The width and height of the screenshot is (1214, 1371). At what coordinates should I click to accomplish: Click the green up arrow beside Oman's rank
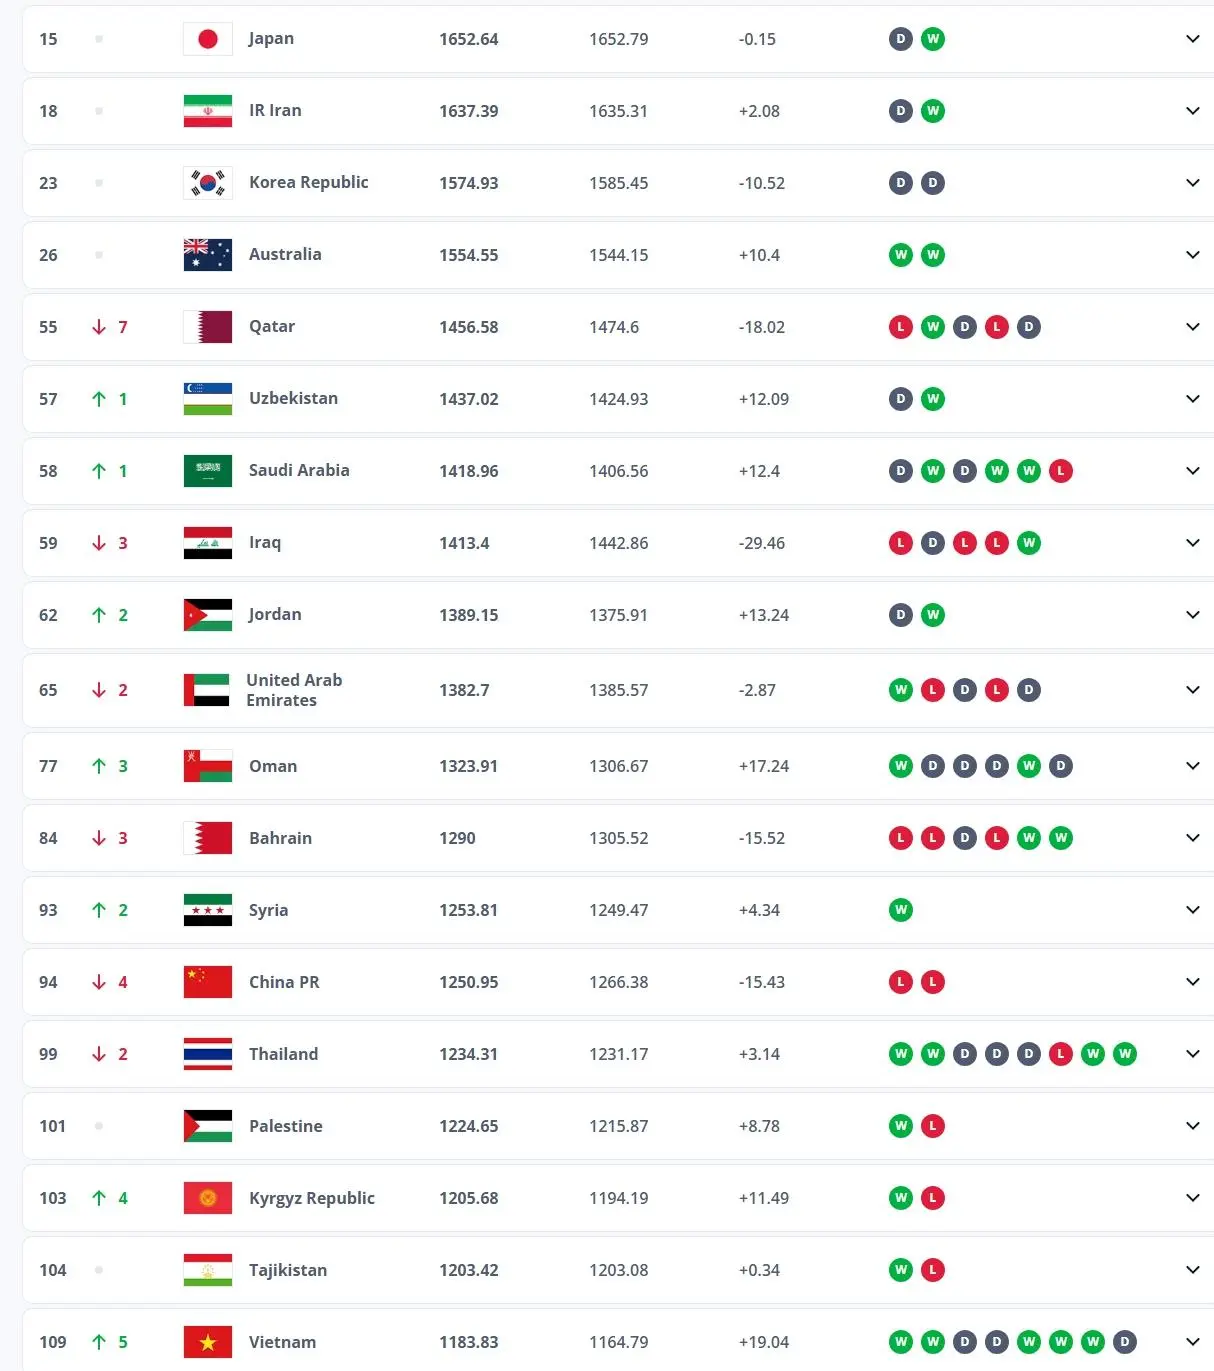(99, 766)
